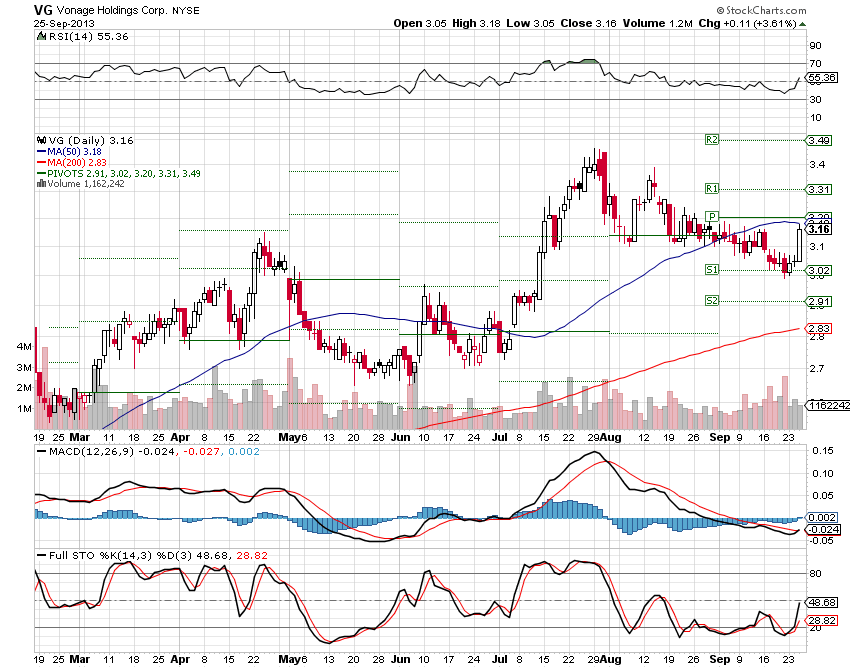The image size is (850, 668).
Task: Click the candlestick icon beside VG (Daily)
Action: coord(41,140)
